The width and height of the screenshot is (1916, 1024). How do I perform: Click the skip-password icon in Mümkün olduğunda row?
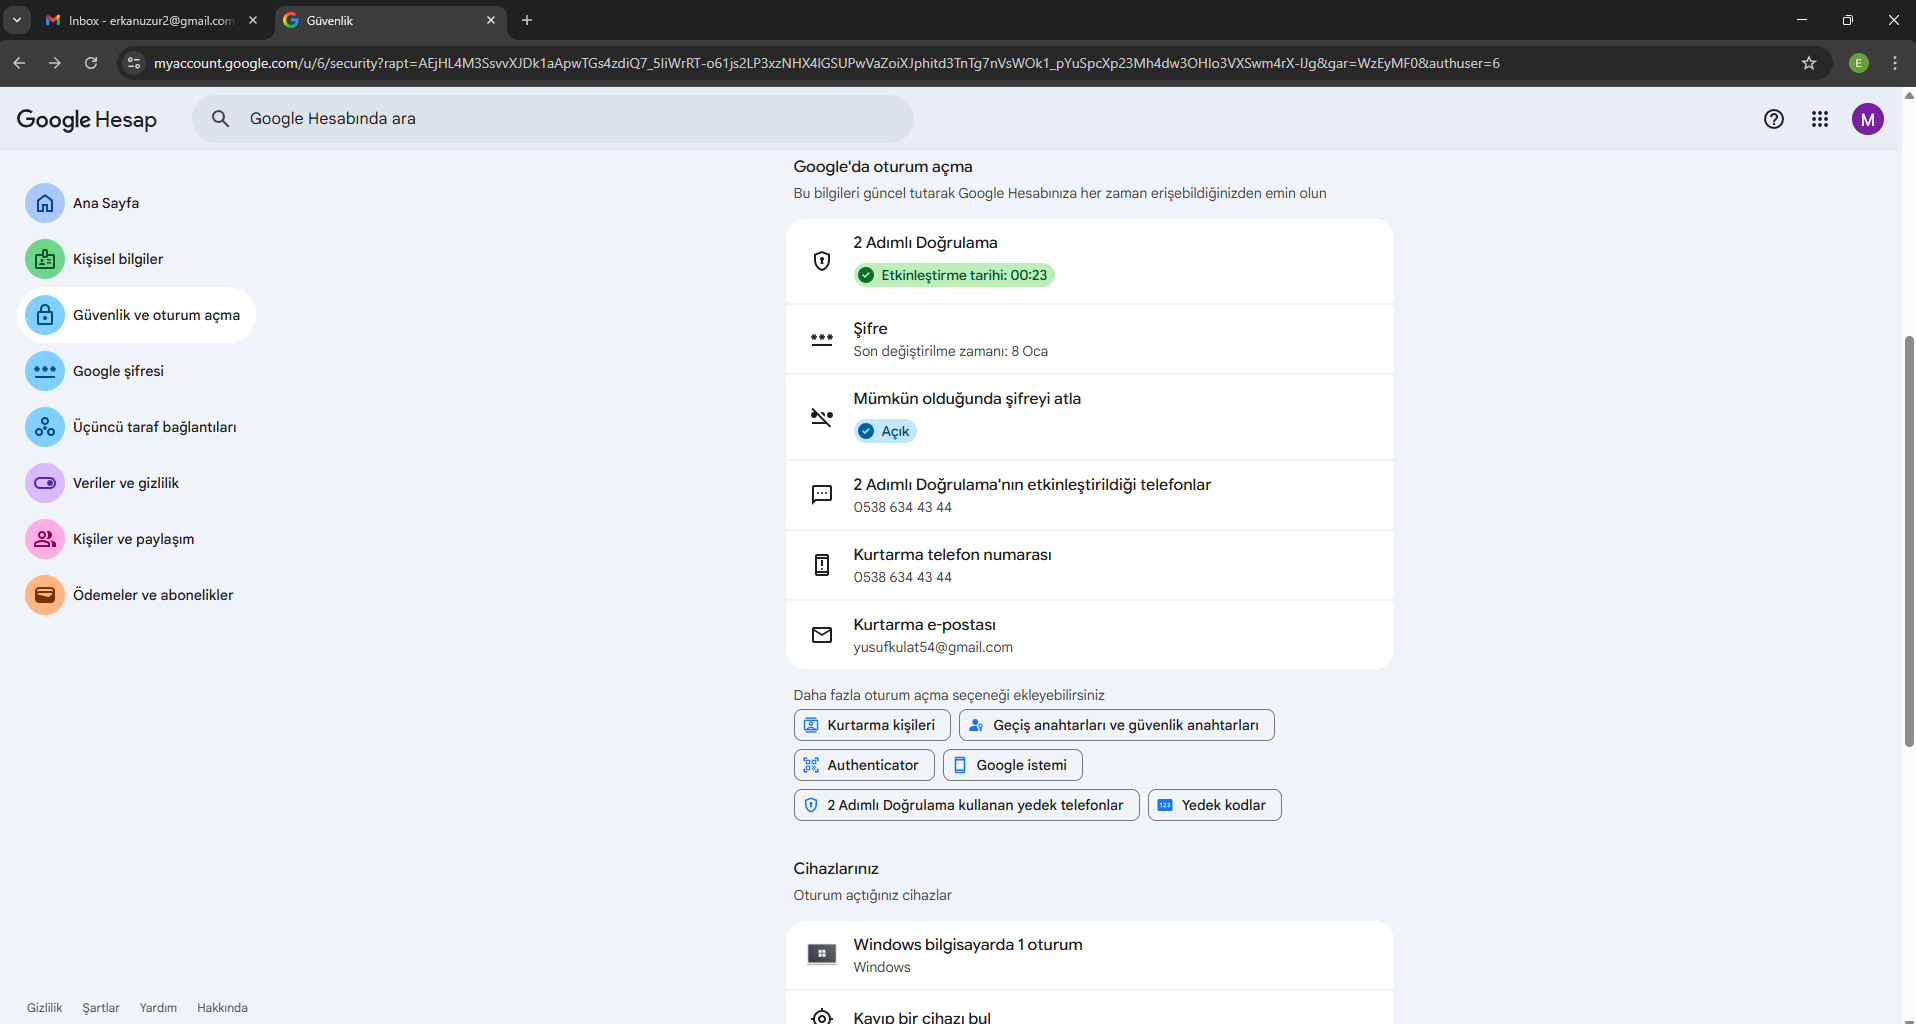click(822, 417)
